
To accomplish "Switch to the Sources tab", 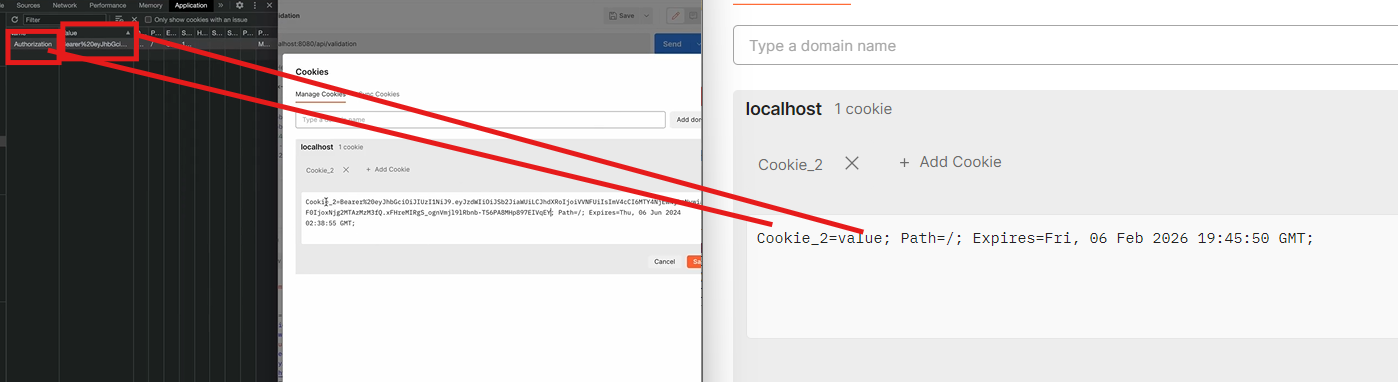I will coord(28,5).
